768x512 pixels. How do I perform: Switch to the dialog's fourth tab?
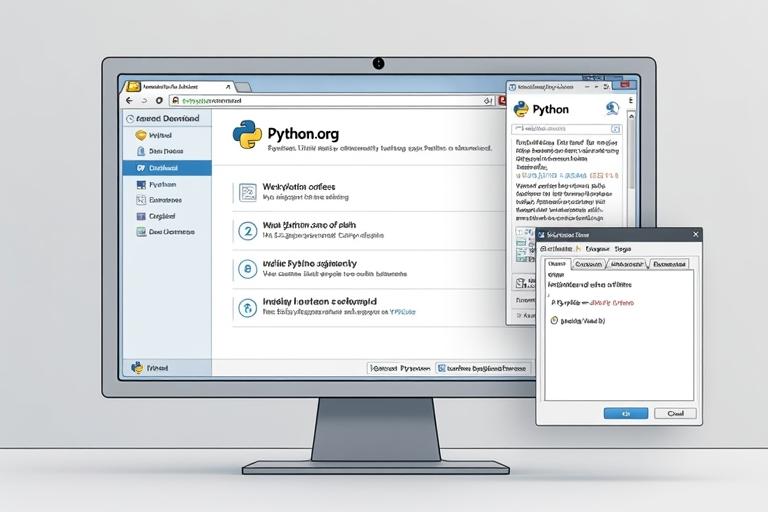point(669,264)
